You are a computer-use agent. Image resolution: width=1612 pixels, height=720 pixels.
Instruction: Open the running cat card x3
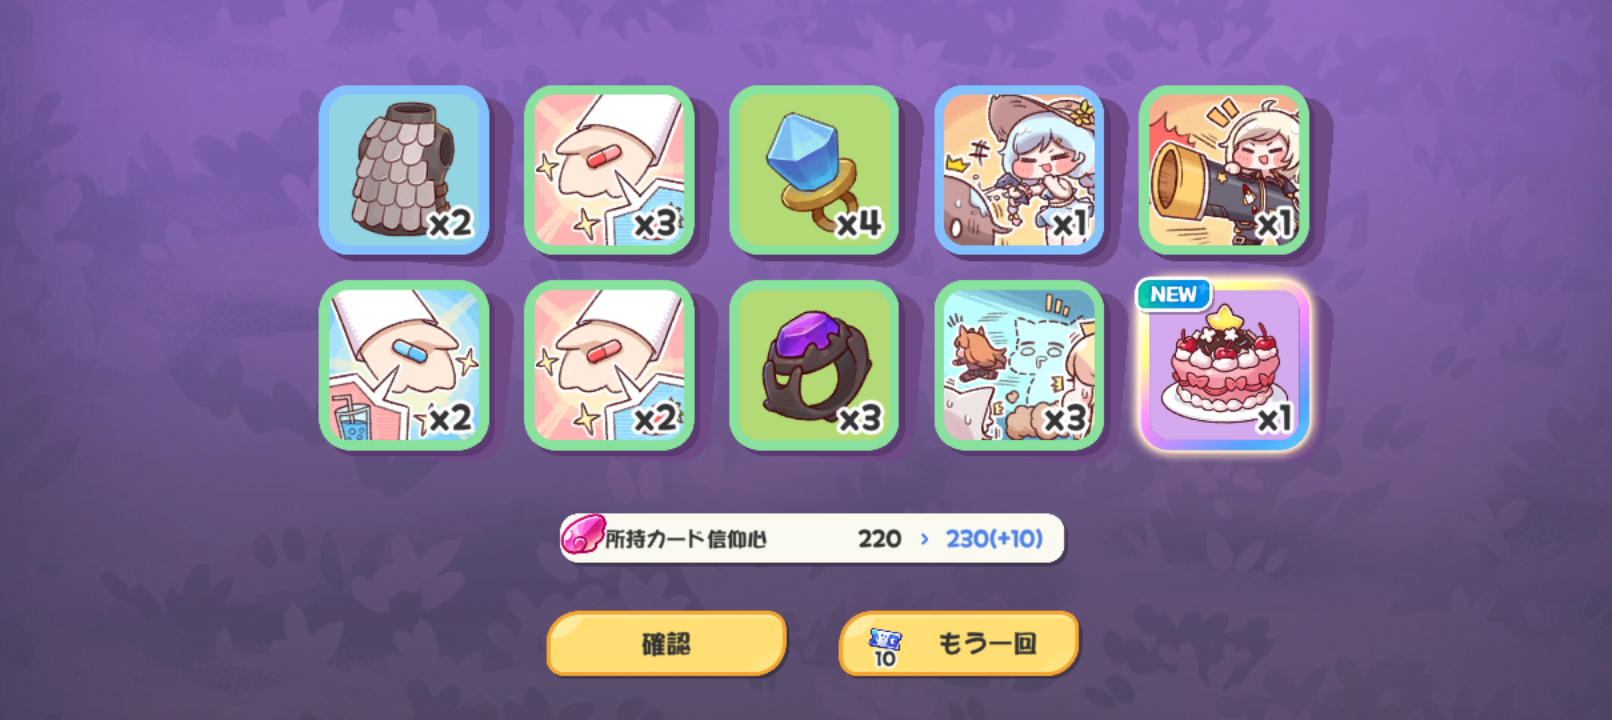(x=1019, y=365)
